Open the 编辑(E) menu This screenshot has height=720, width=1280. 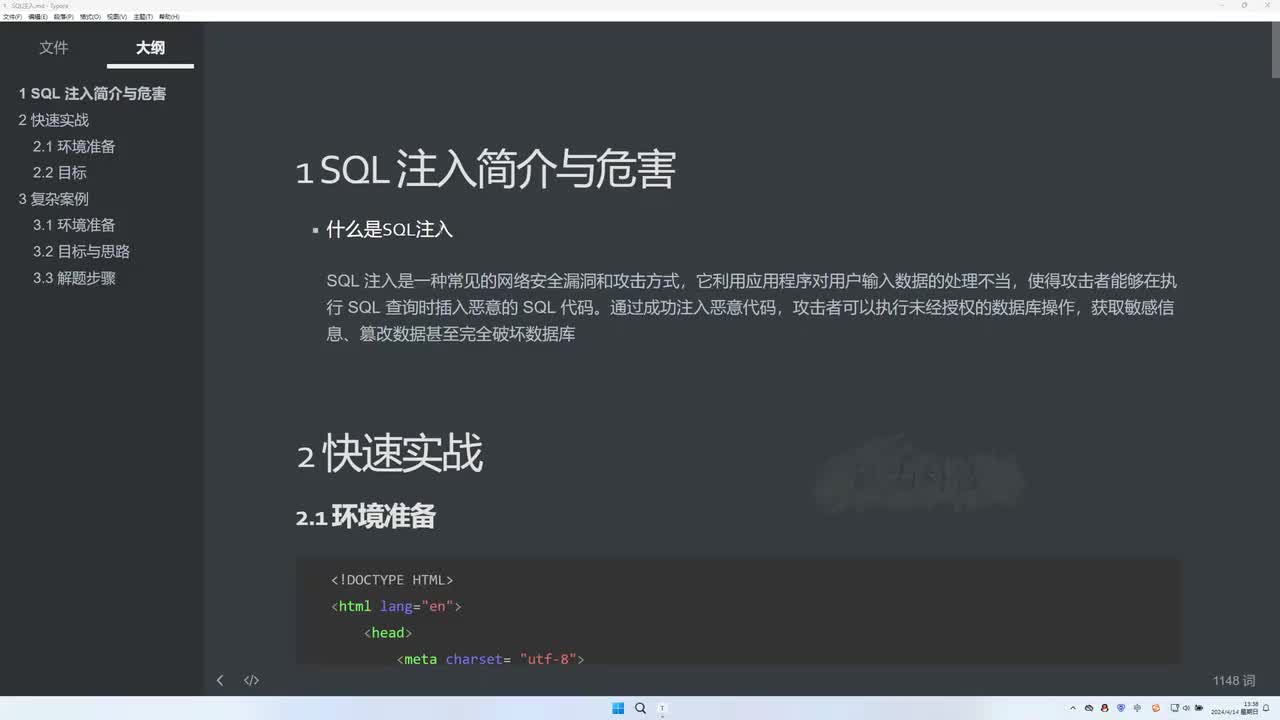[38, 17]
